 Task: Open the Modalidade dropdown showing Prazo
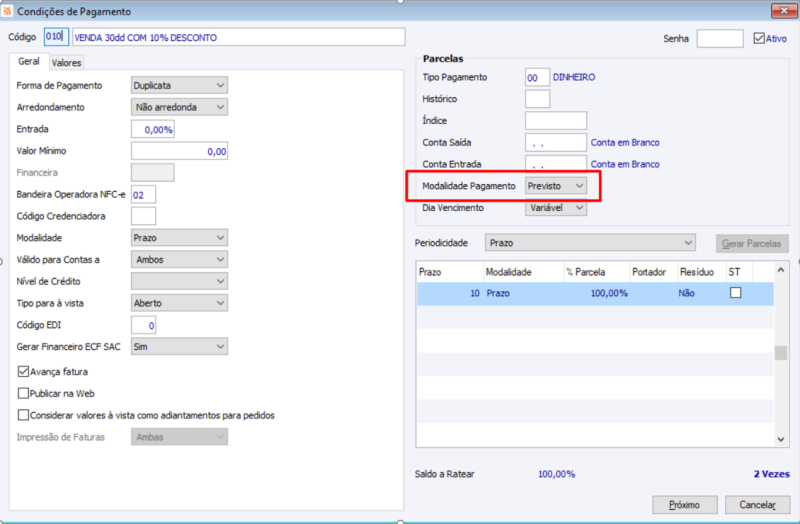(x=179, y=238)
